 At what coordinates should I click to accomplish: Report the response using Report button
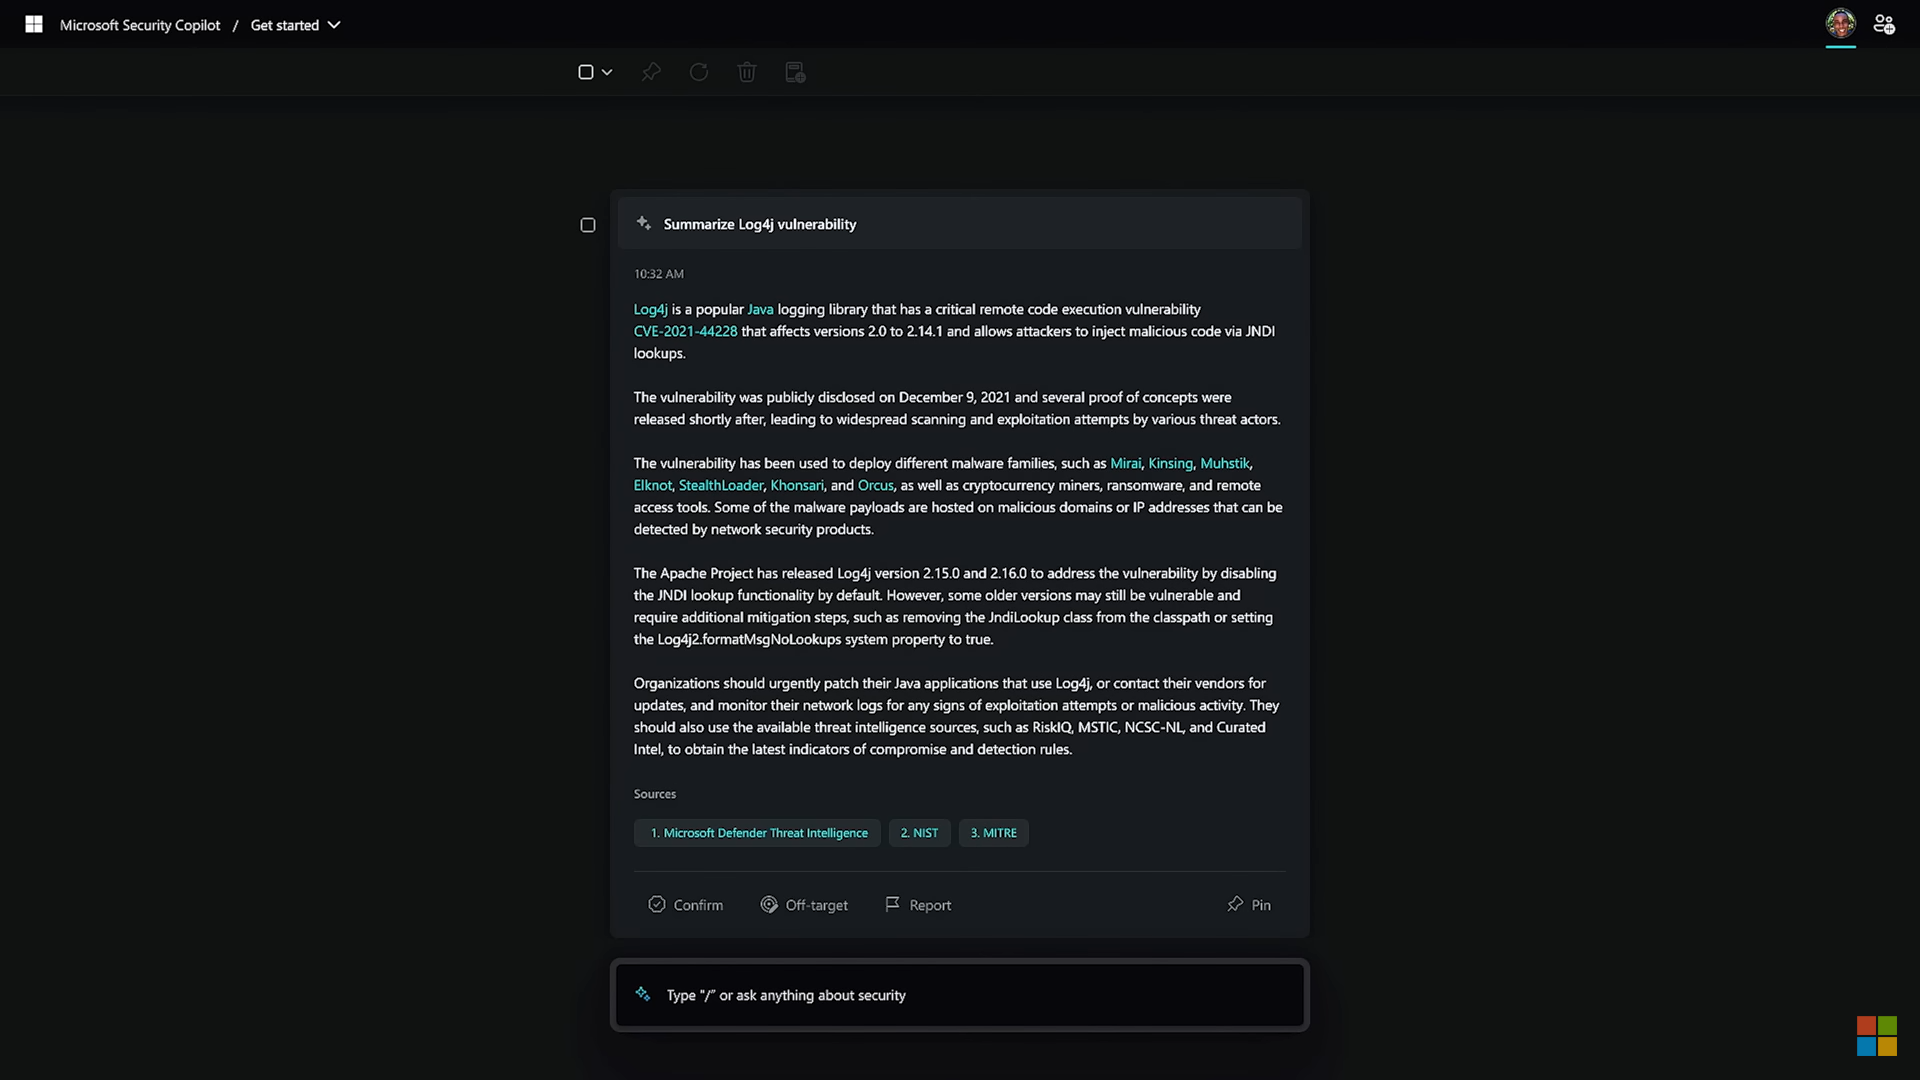coord(918,904)
